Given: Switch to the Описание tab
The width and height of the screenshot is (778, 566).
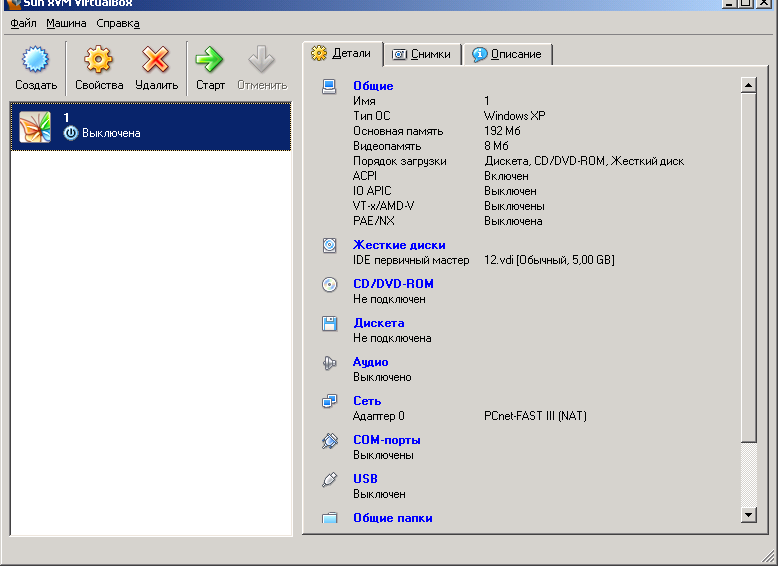Looking at the screenshot, I should [x=508, y=54].
